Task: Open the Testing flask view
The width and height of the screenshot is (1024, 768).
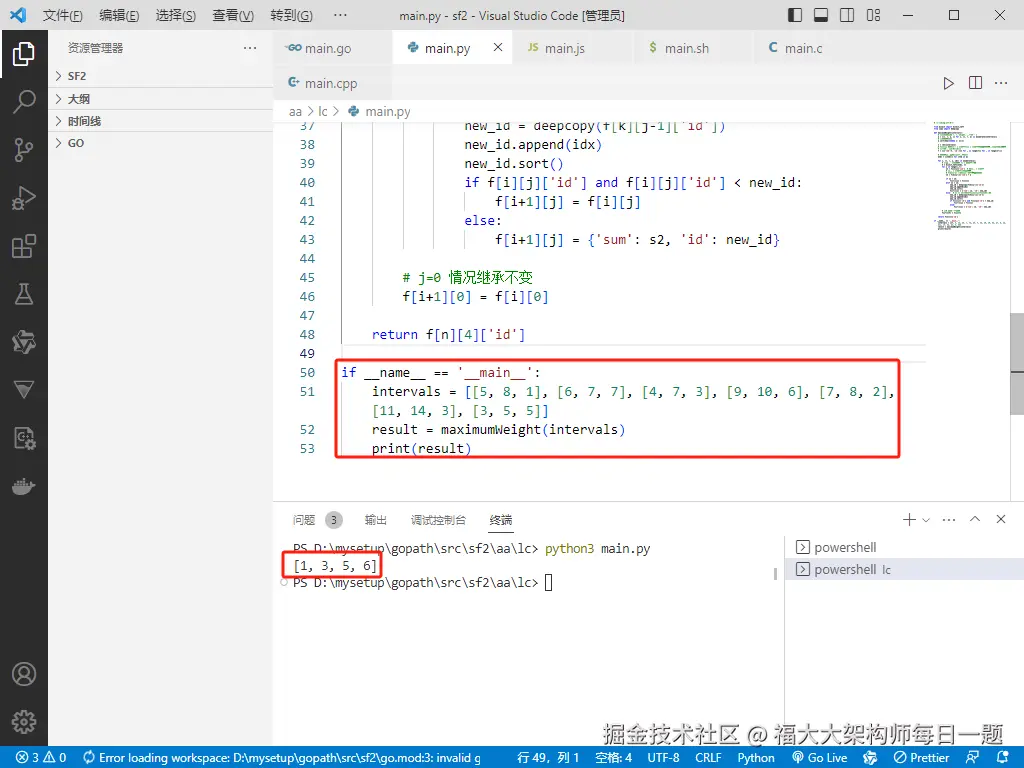Action: click(24, 294)
